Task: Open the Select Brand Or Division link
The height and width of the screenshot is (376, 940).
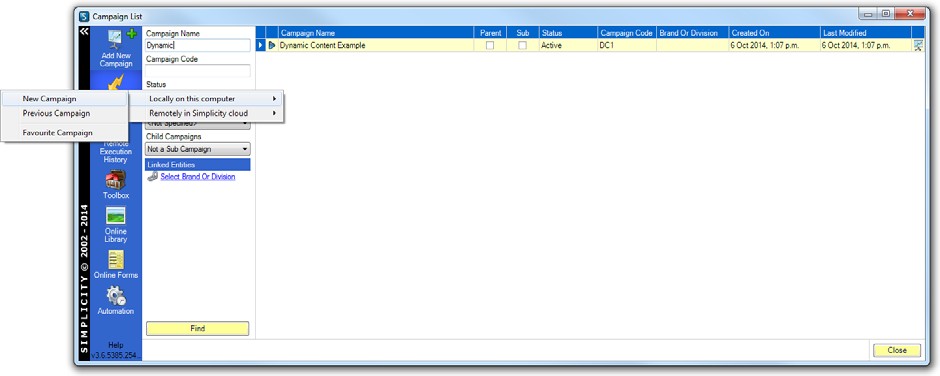Action: (x=197, y=176)
